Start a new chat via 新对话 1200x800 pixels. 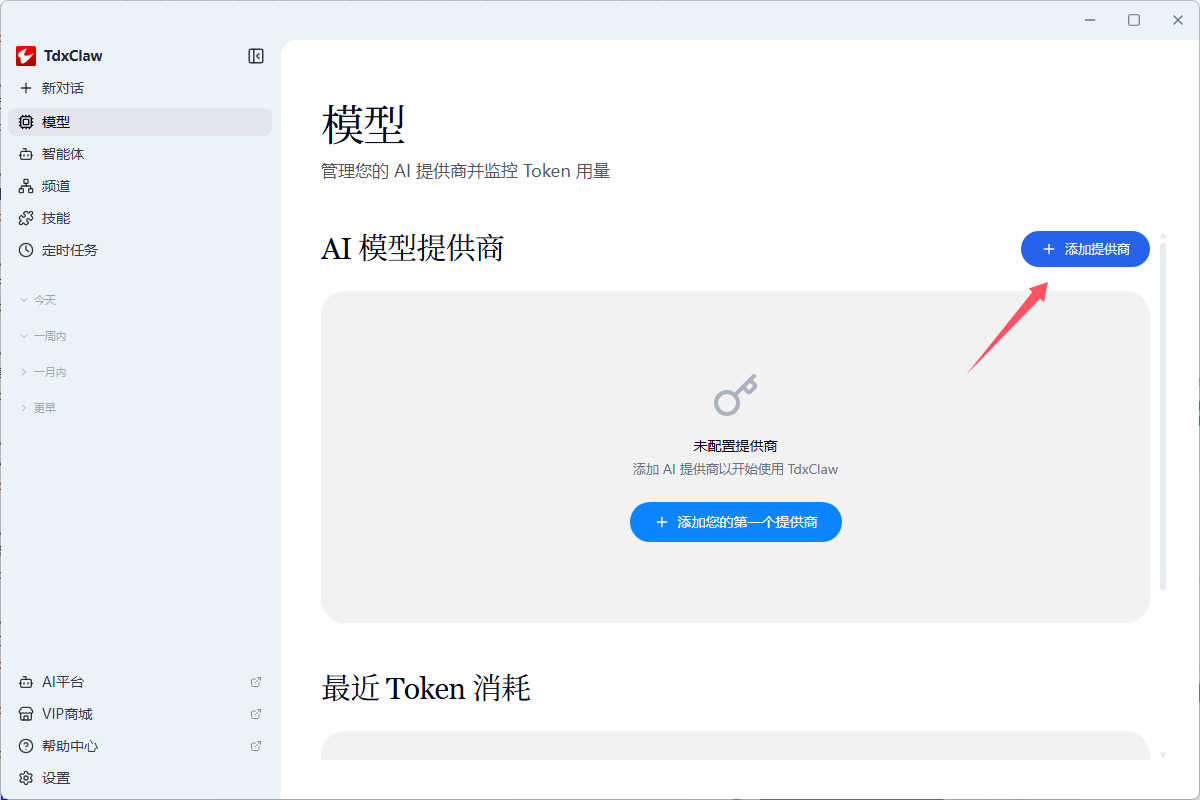140,88
